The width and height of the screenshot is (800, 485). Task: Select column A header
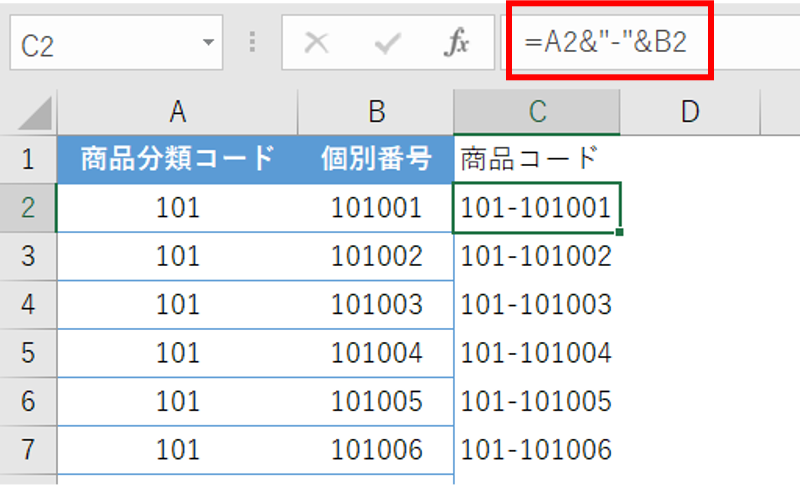[x=178, y=111]
